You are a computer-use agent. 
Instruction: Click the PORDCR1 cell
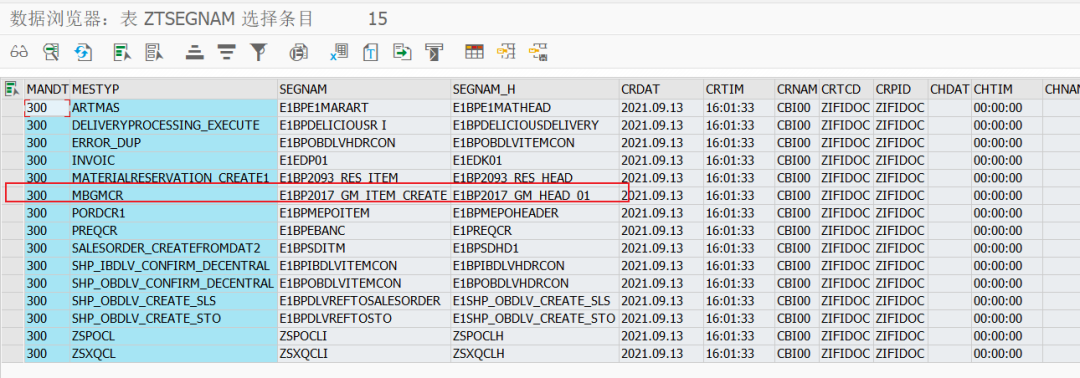174,213
